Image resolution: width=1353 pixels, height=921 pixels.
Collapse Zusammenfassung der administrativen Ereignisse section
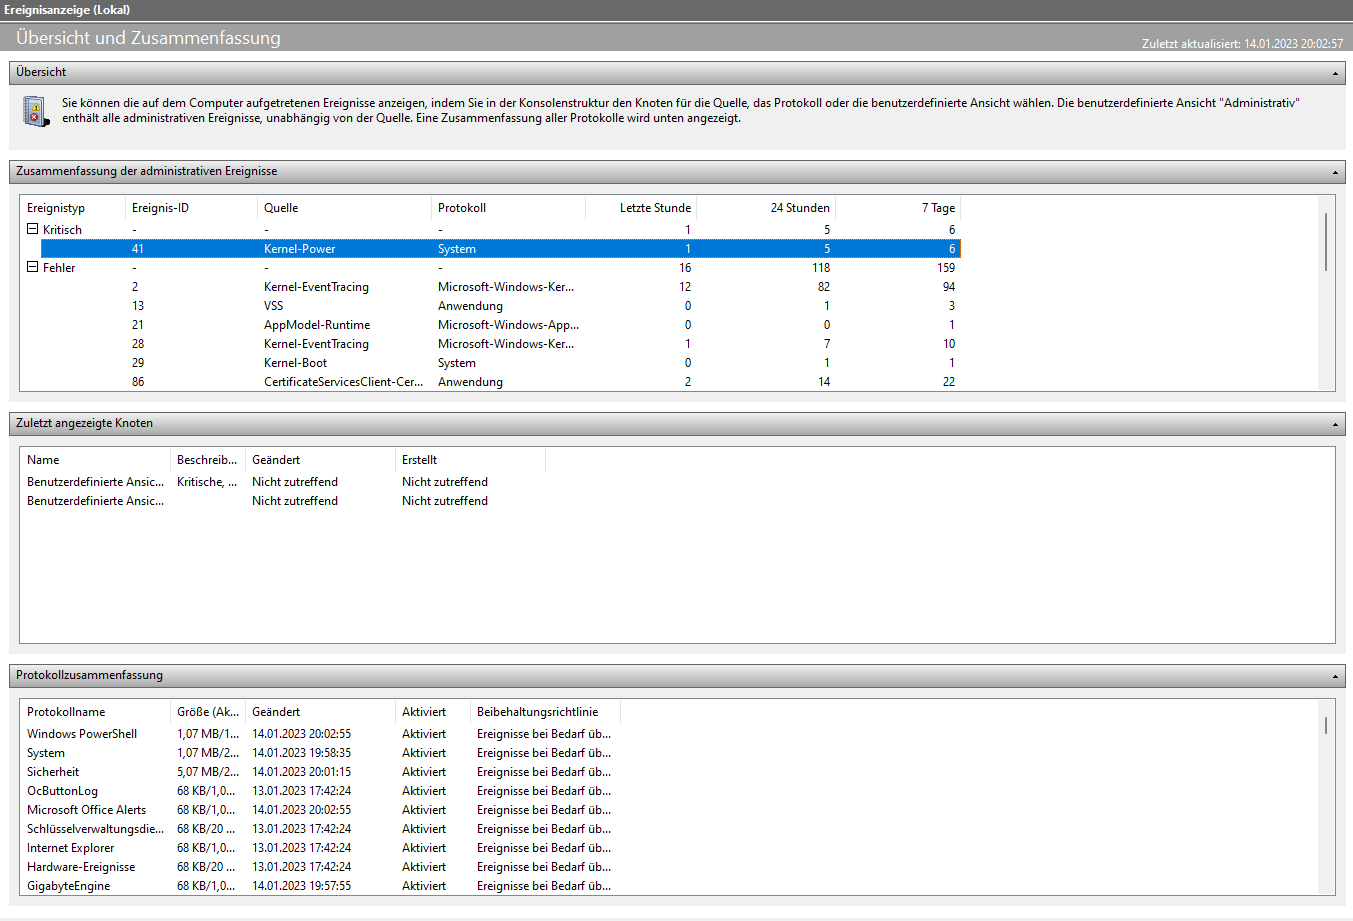[1335, 172]
